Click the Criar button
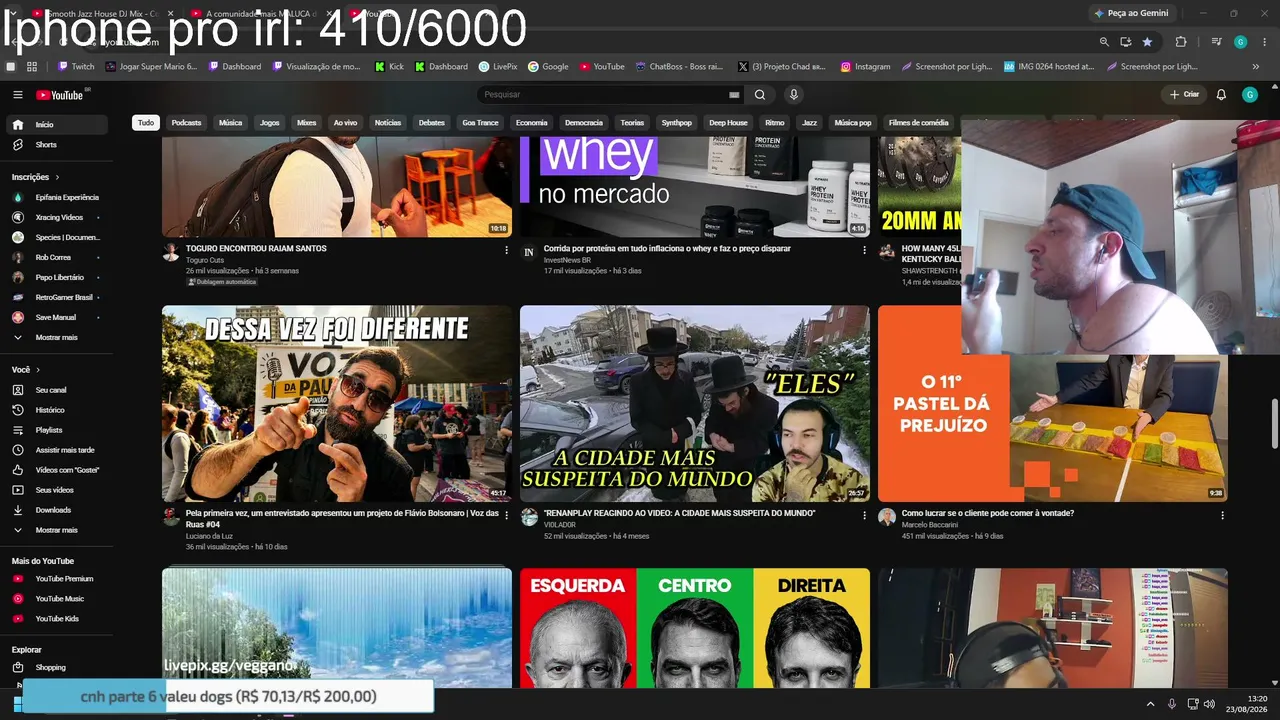1280x720 pixels. coord(1184,95)
